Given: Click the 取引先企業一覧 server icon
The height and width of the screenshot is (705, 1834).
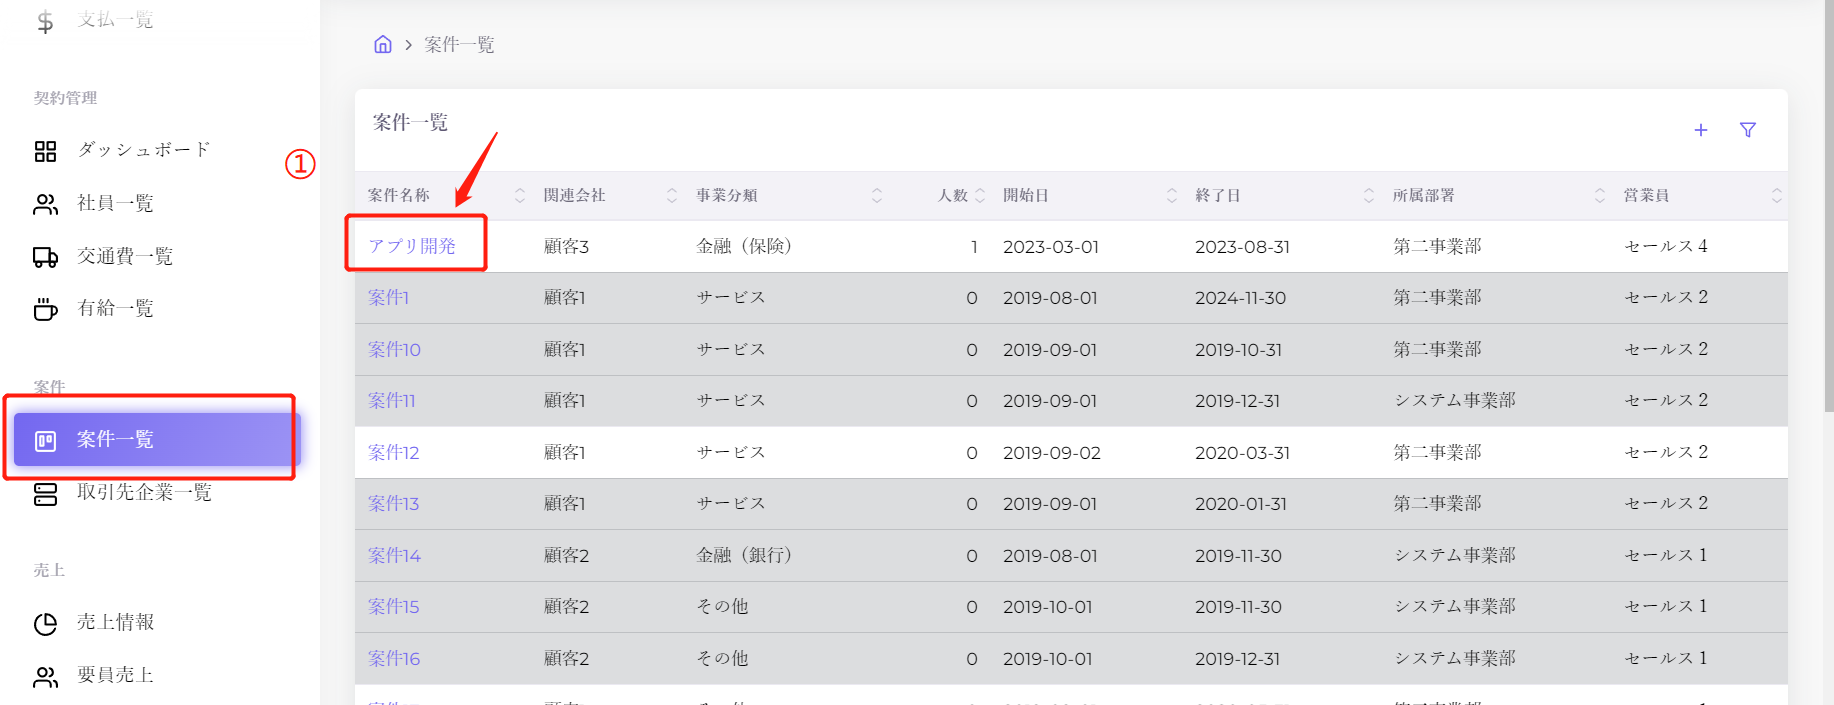Looking at the screenshot, I should pyautogui.click(x=46, y=494).
